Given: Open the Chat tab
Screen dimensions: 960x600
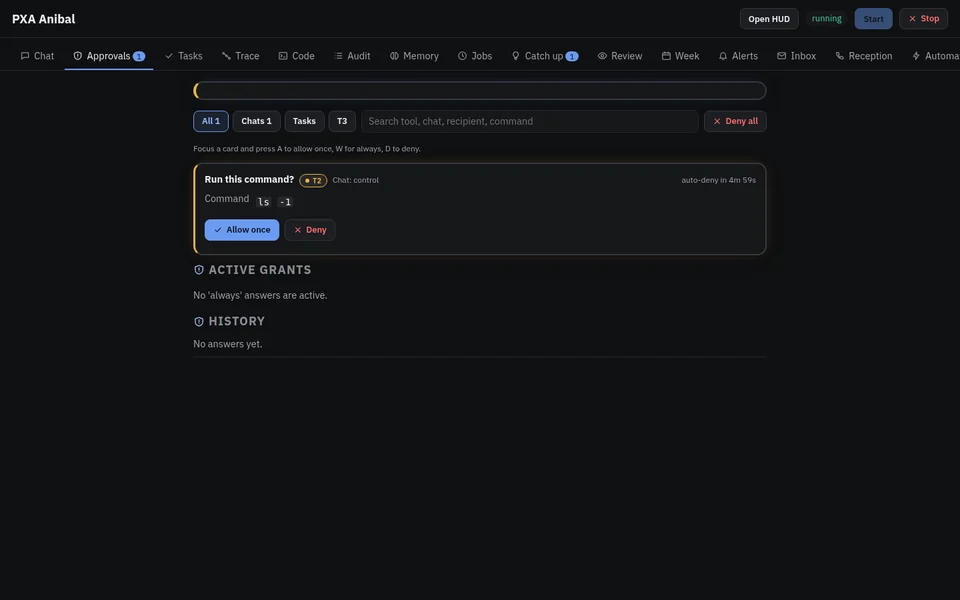Looking at the screenshot, I should point(37,56).
